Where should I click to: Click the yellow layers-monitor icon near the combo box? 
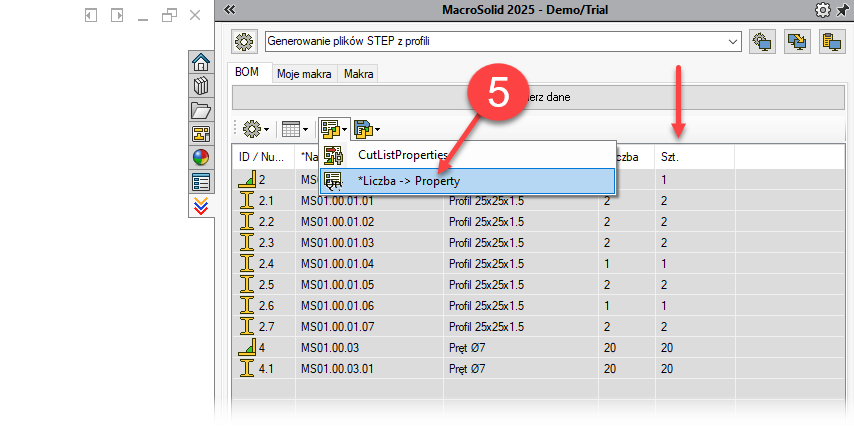pyautogui.click(x=798, y=41)
